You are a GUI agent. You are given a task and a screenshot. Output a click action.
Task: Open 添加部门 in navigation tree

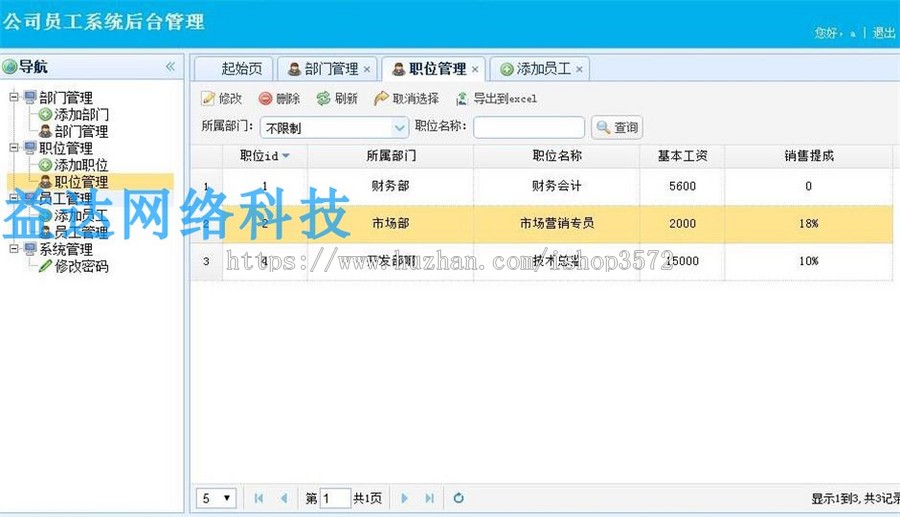(x=81, y=115)
